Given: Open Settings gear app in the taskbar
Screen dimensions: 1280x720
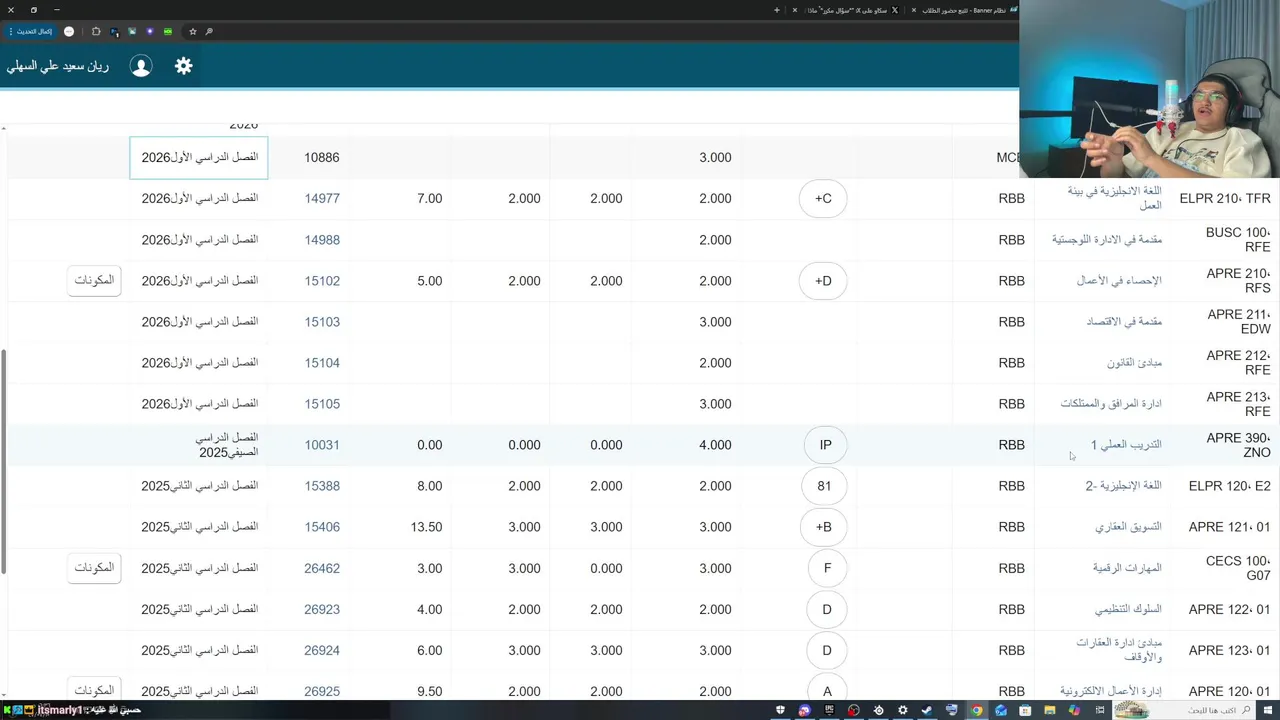Looking at the screenshot, I should tap(902, 710).
